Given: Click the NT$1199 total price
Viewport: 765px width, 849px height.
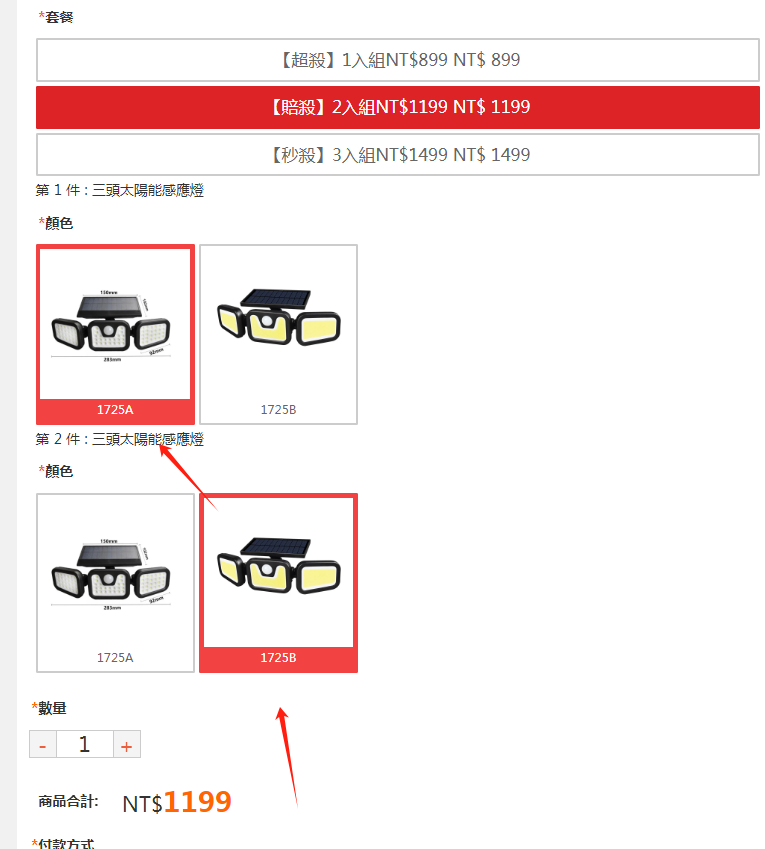Looking at the screenshot, I should click(x=177, y=802).
